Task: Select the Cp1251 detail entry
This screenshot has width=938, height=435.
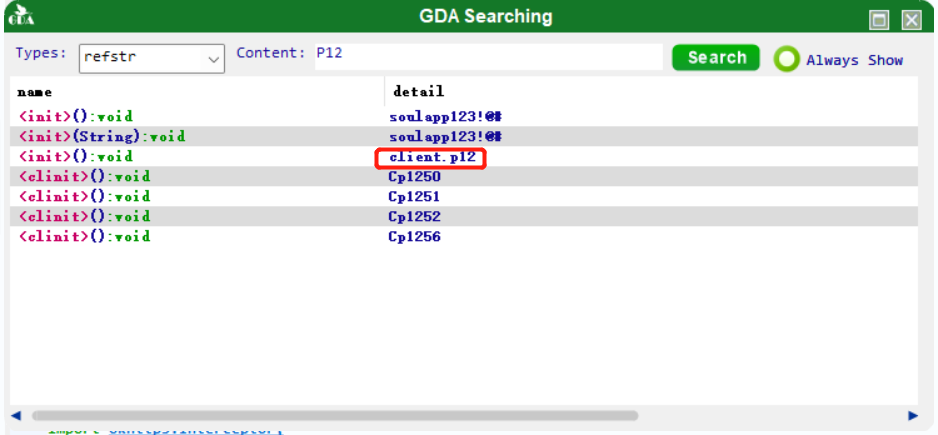Action: pos(415,196)
